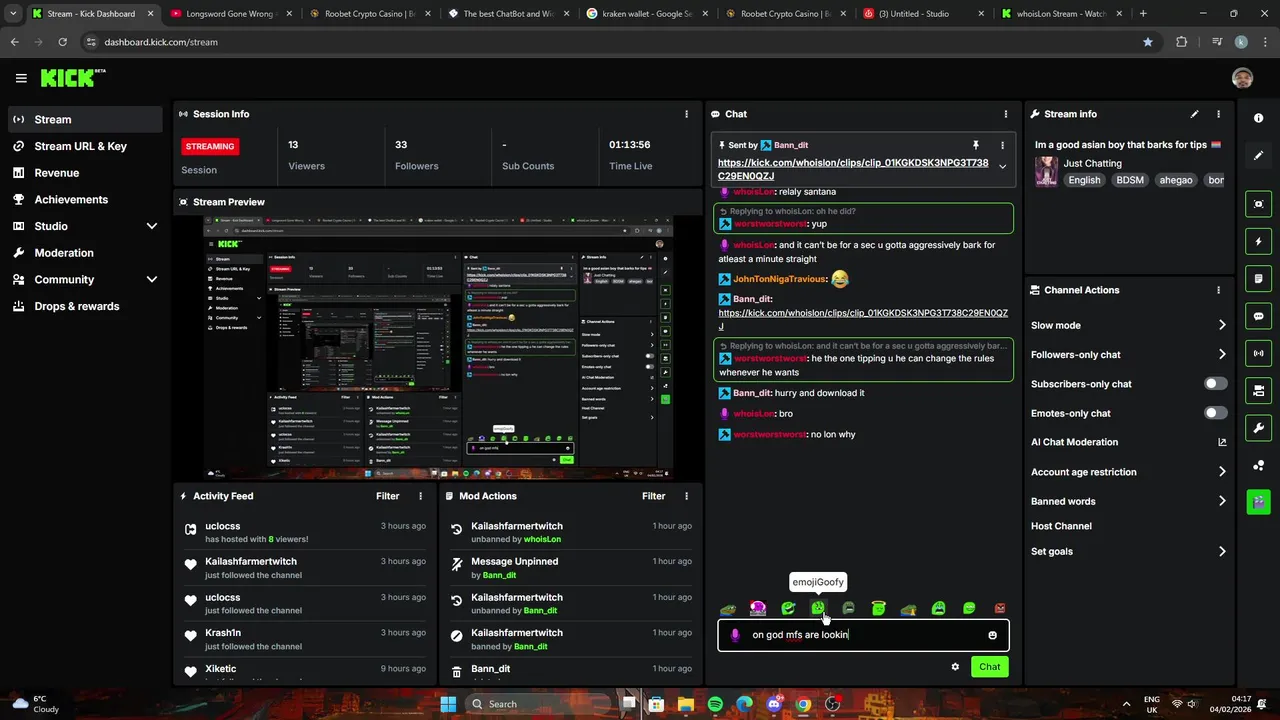Click the wrench icon in right rail
This screenshot has width=1280, height=720.
(x=1258, y=428)
